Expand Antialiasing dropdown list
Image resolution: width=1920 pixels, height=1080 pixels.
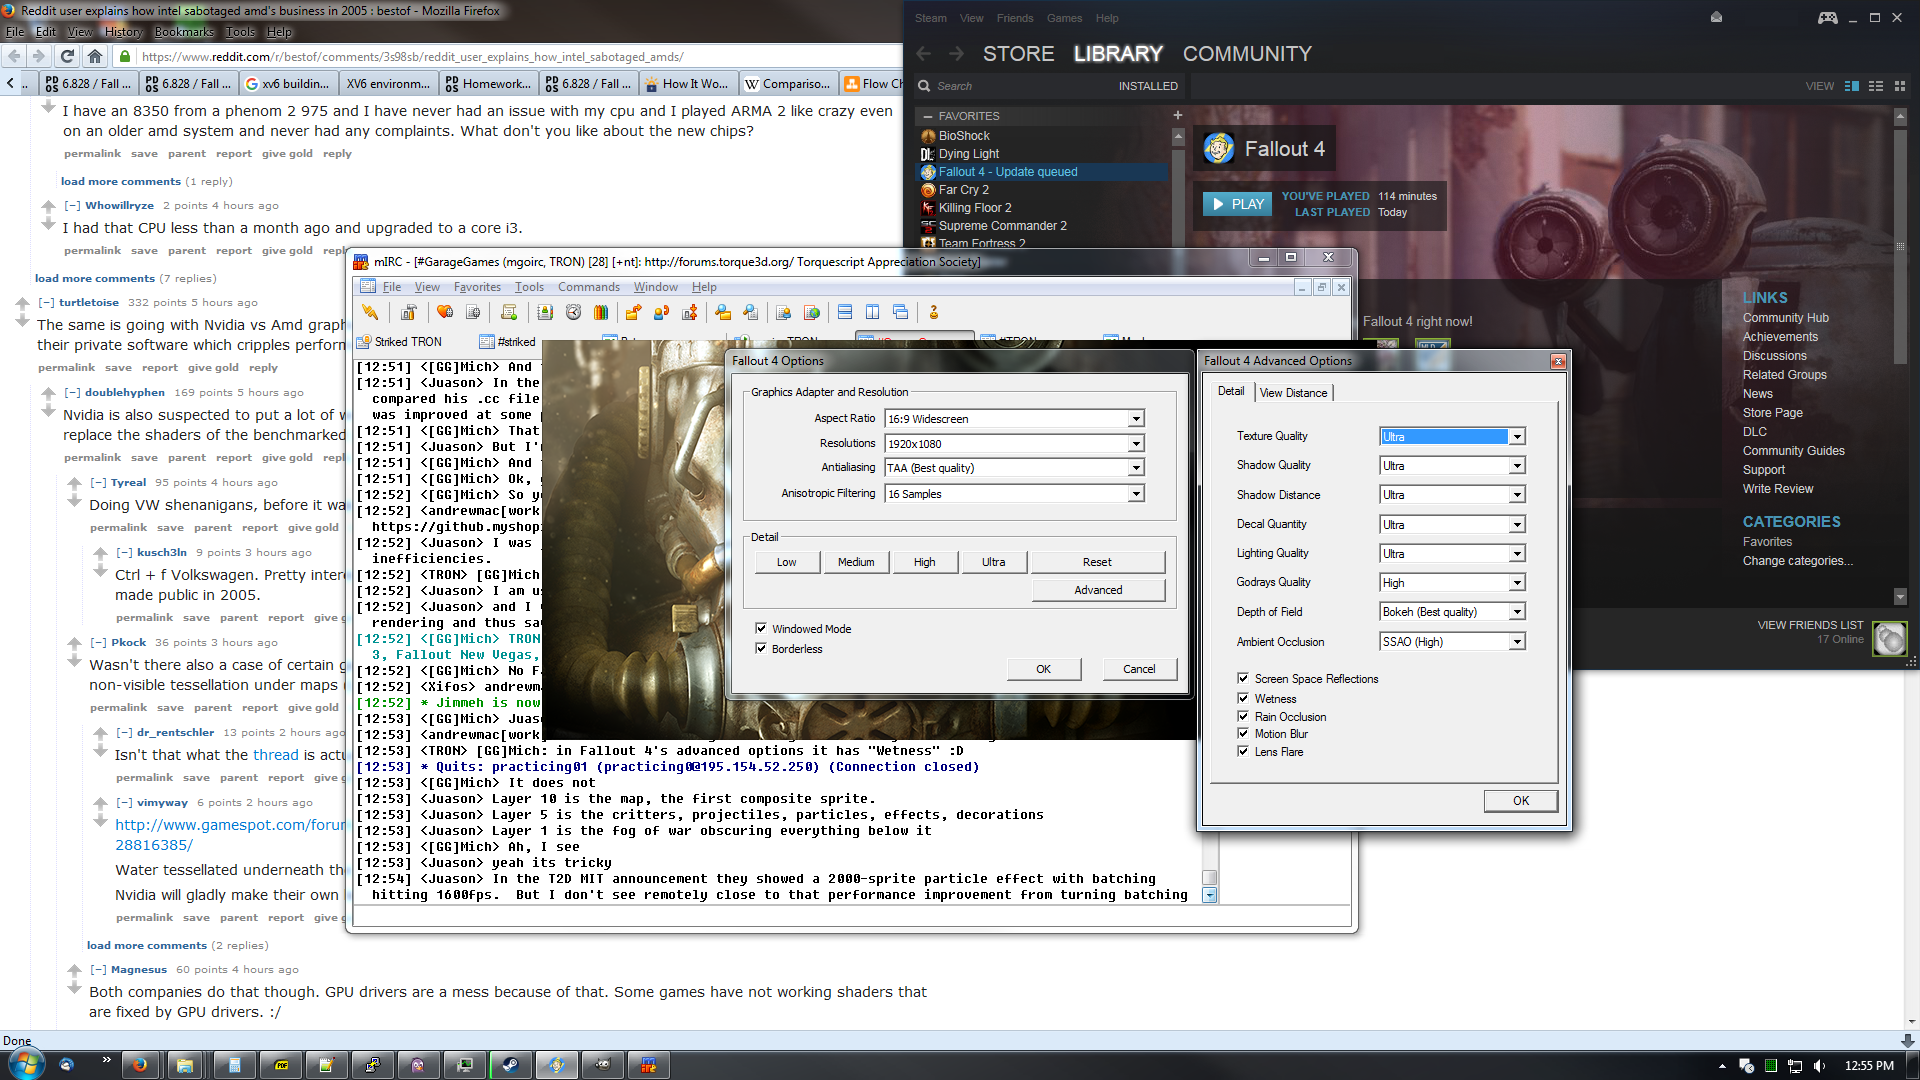pos(1136,468)
